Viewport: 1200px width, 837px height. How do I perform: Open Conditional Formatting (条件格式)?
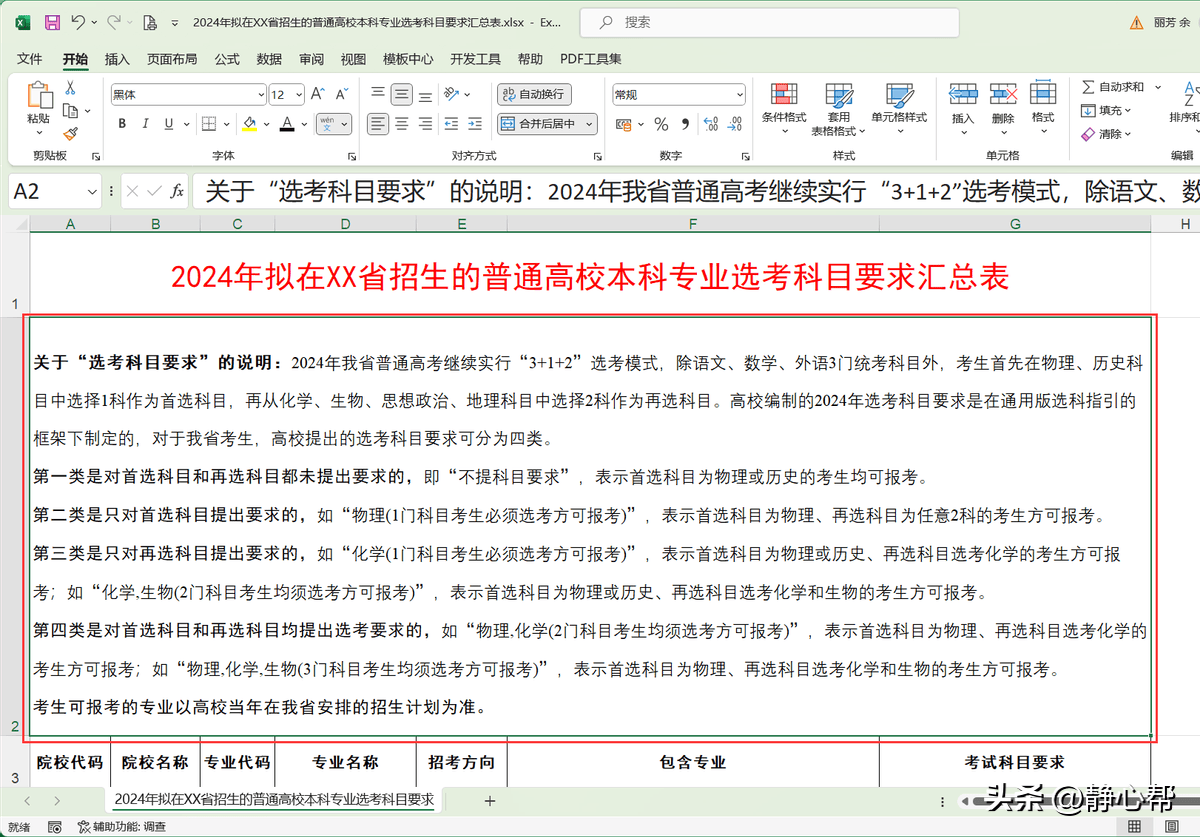(x=784, y=109)
